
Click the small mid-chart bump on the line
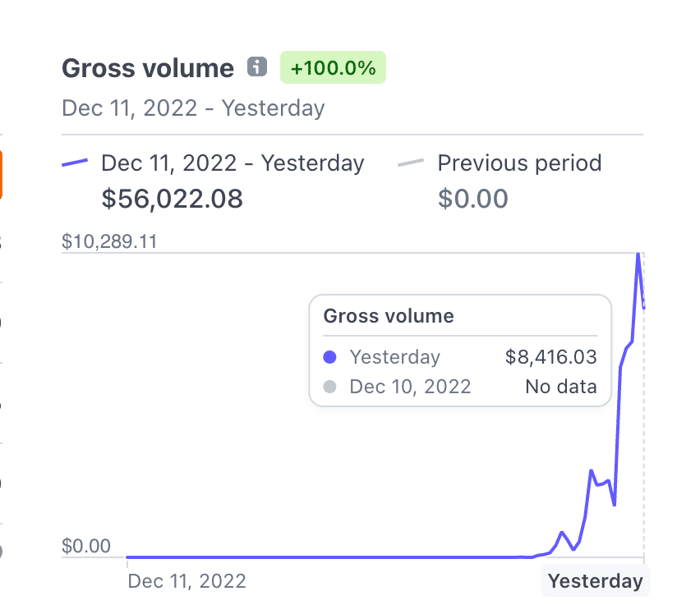[x=562, y=532]
